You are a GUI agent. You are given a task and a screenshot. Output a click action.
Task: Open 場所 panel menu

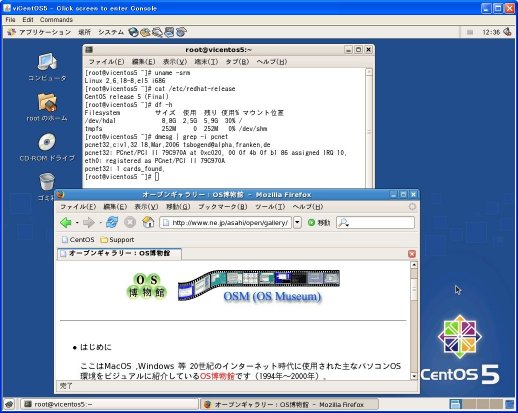click(84, 32)
